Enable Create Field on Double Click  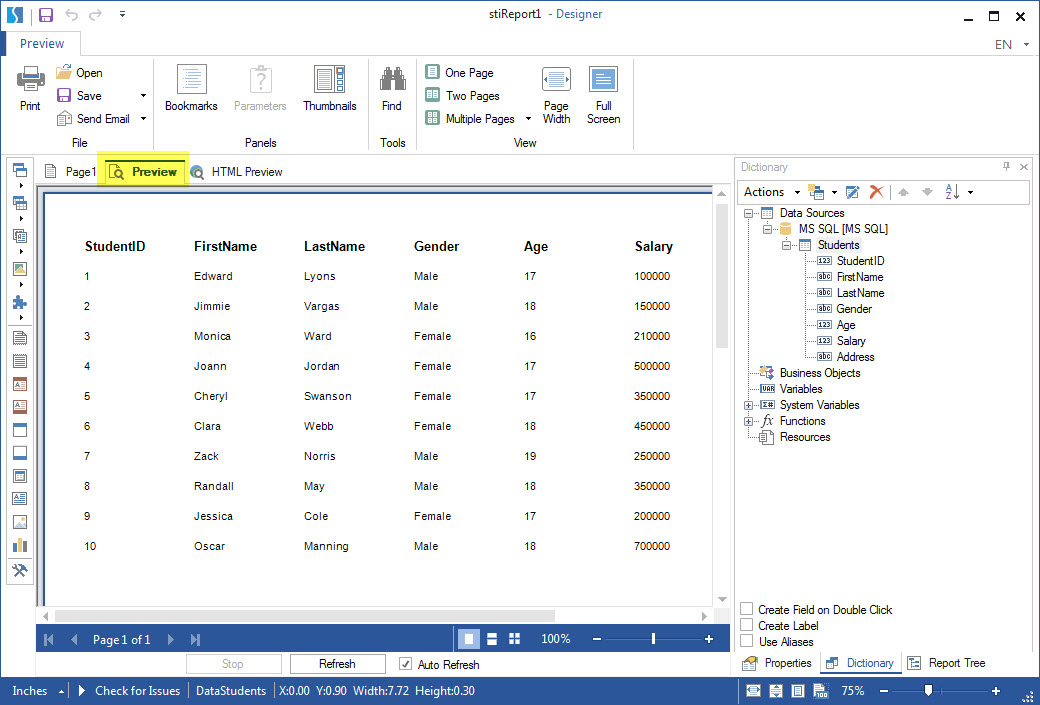coord(744,609)
